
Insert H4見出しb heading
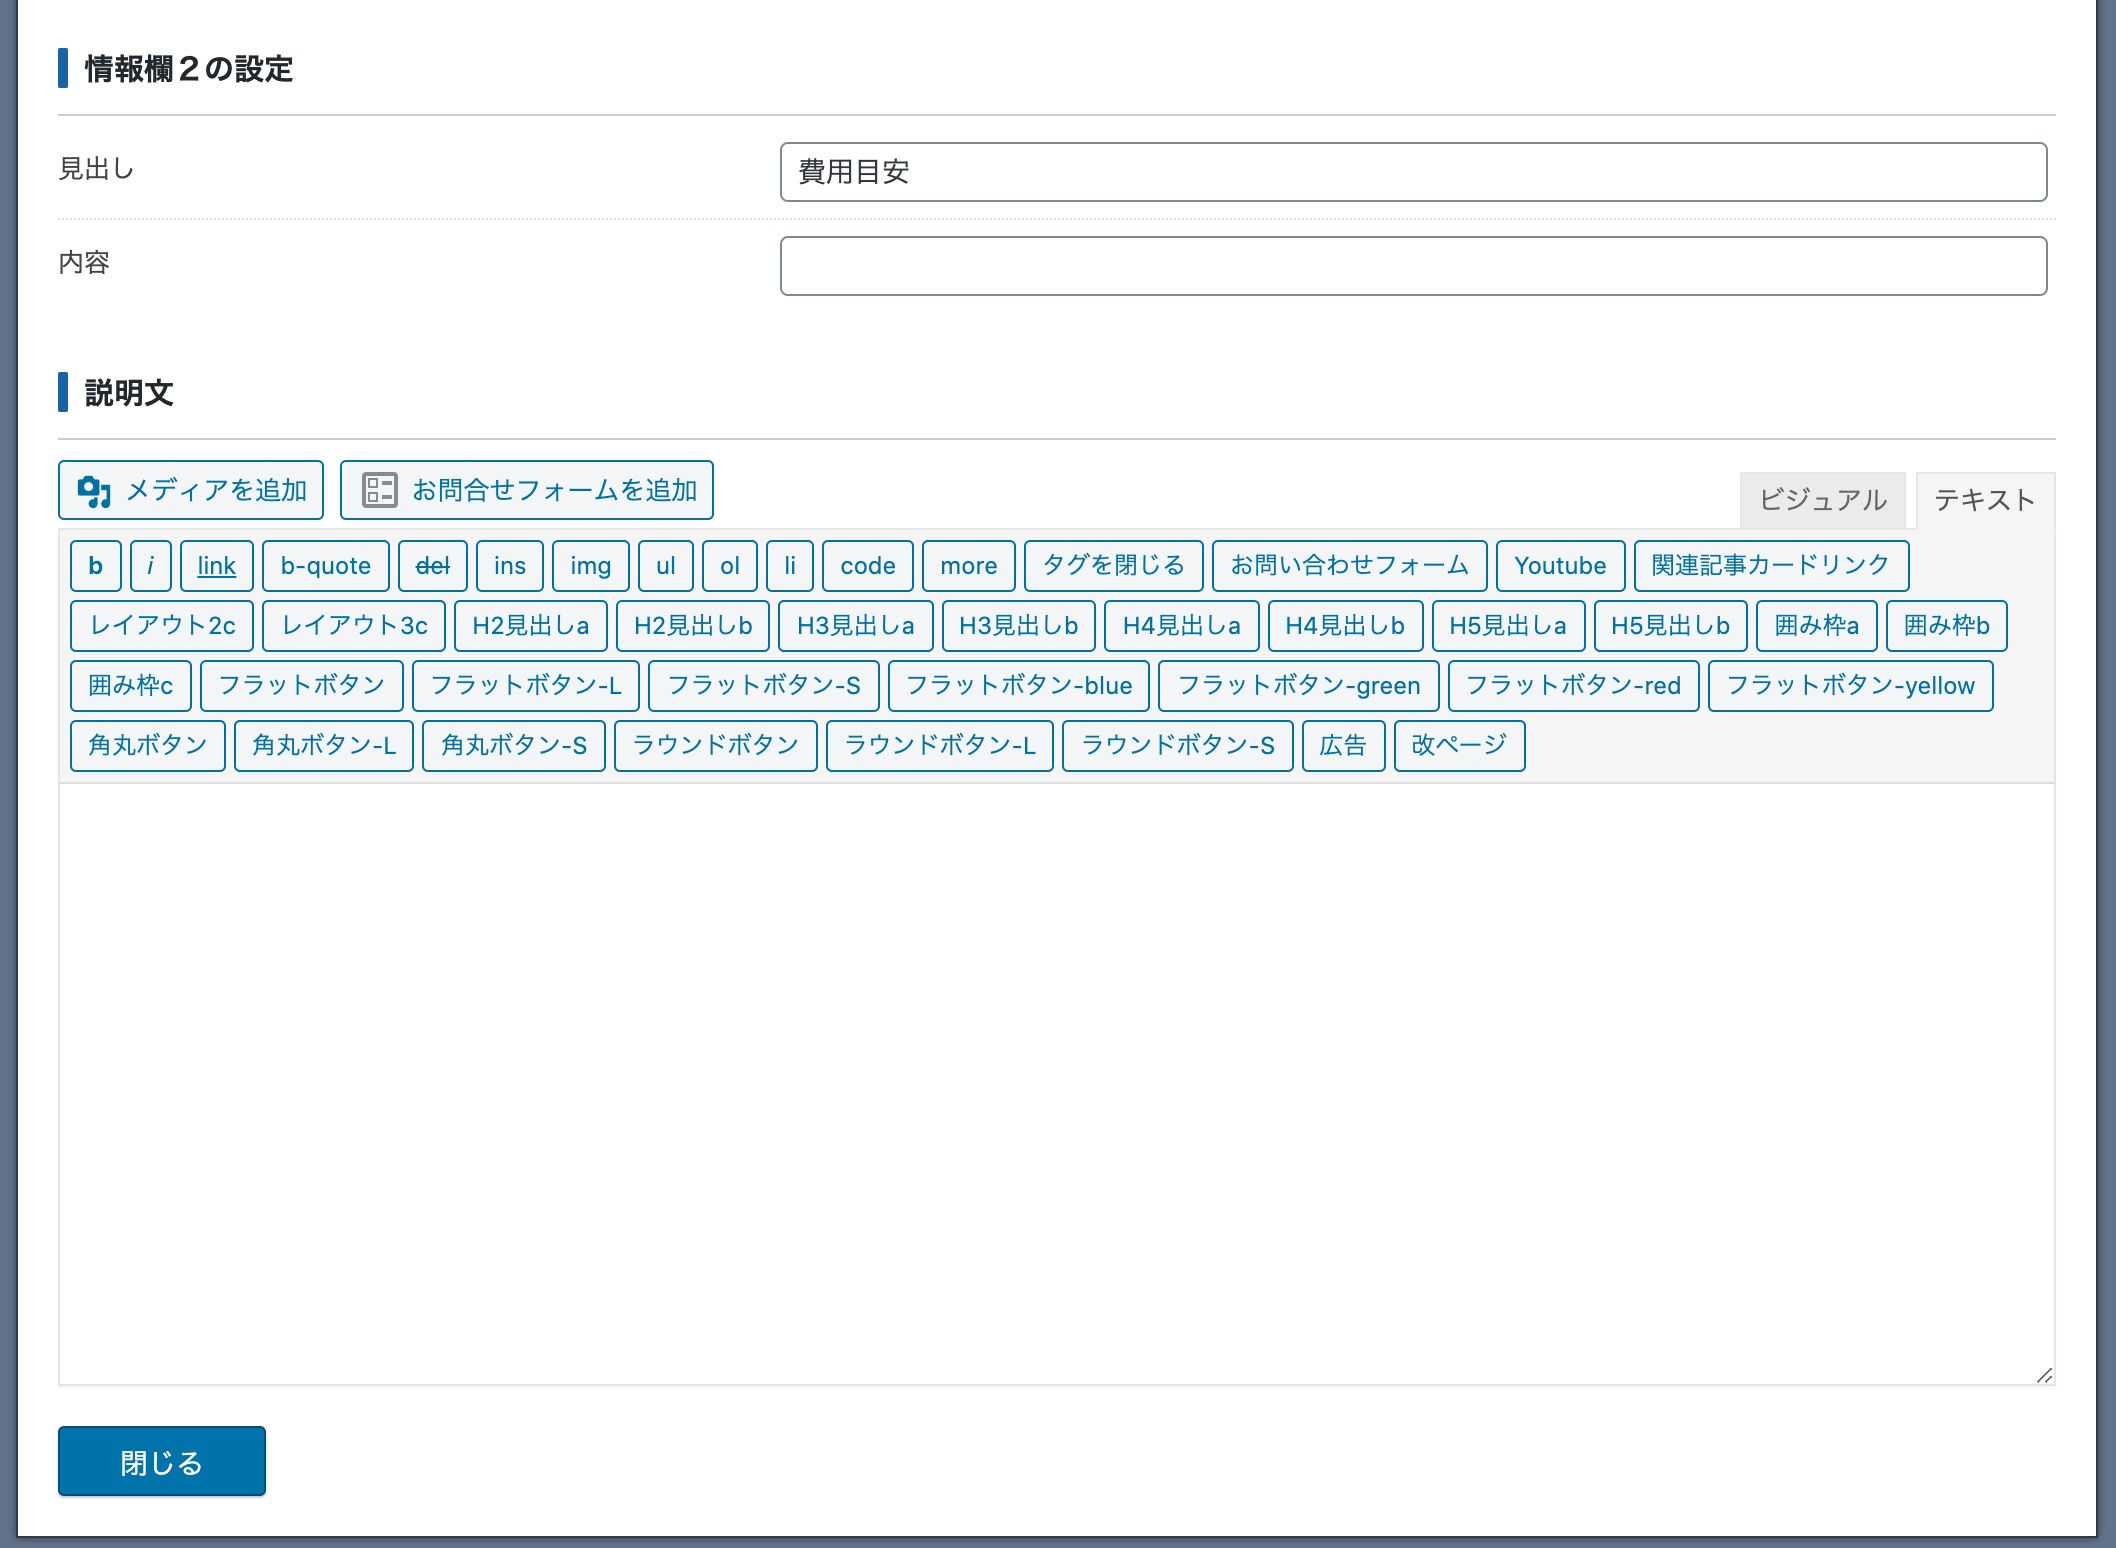coord(1346,626)
